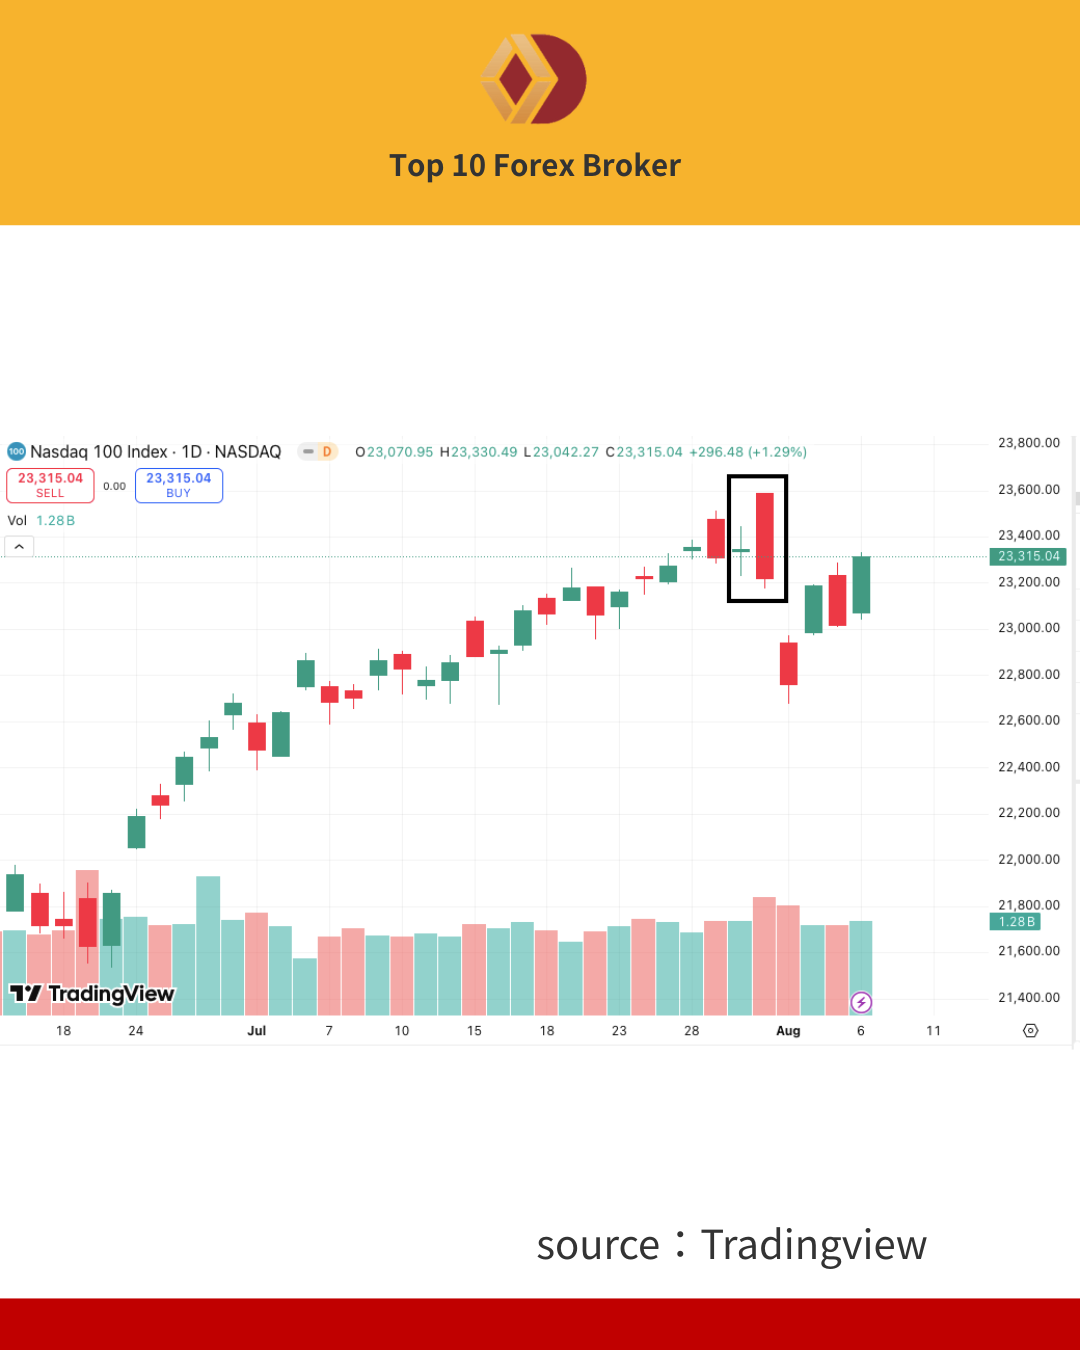Image resolution: width=1080 pixels, height=1350 pixels.
Task: Click the TradingView logo on the chart
Action: 92,993
